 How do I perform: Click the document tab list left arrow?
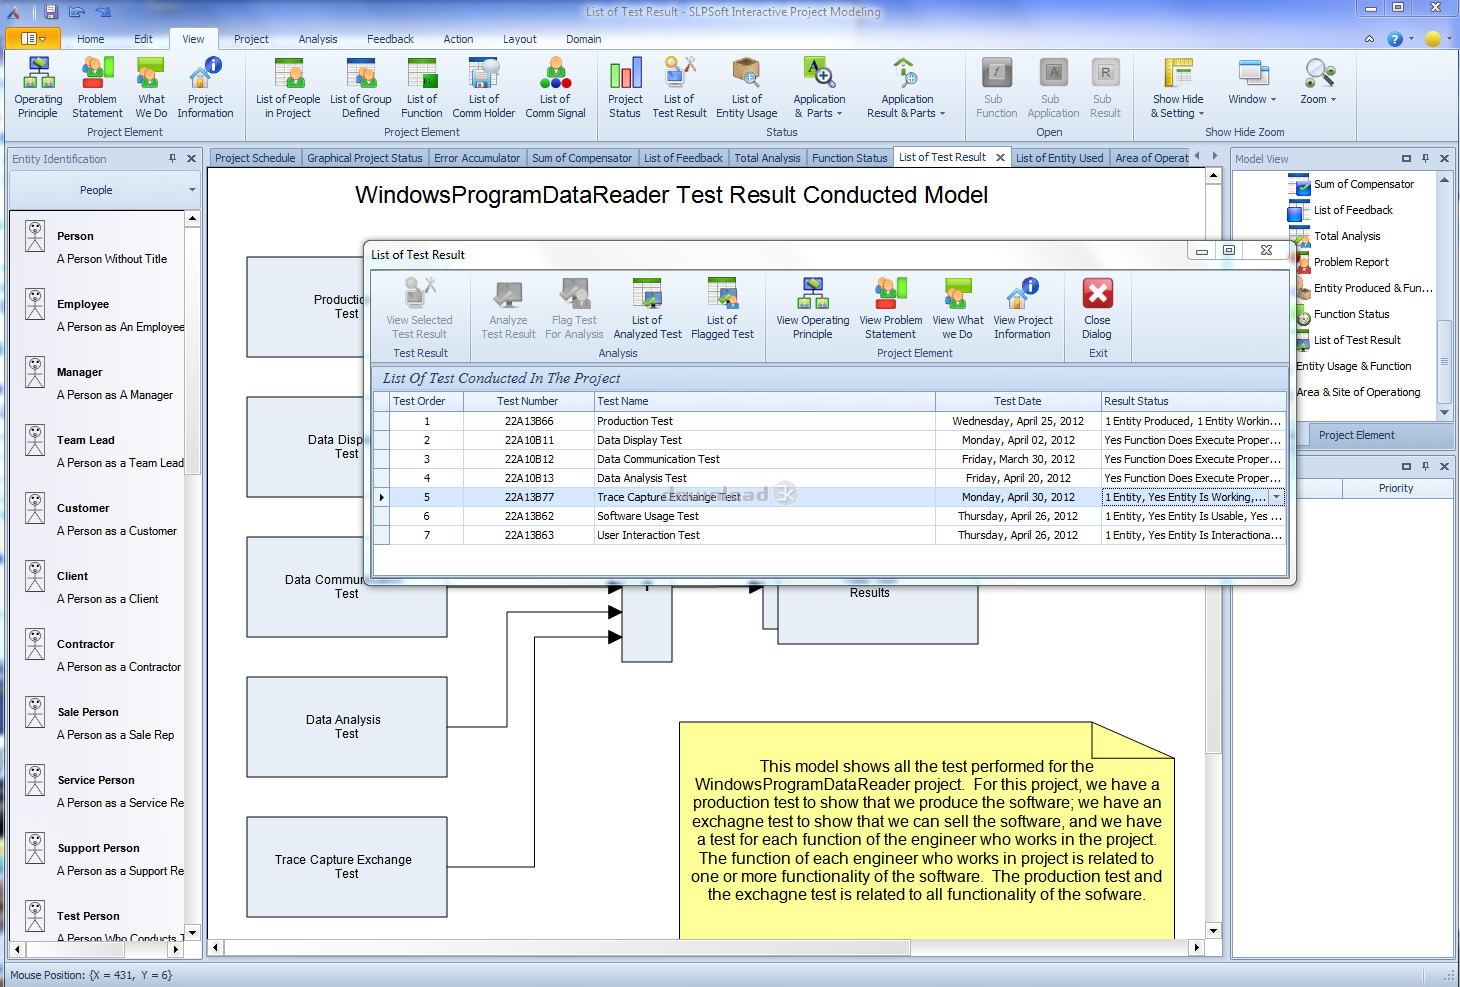1199,157
